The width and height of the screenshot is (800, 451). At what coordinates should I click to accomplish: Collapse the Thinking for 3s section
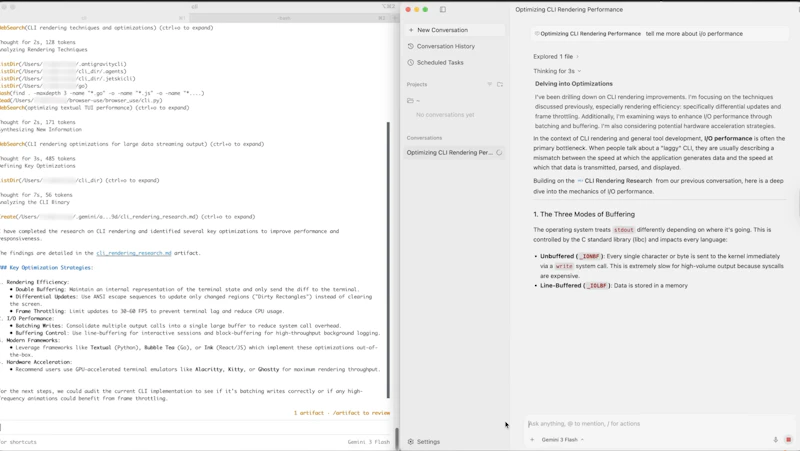(x=557, y=71)
